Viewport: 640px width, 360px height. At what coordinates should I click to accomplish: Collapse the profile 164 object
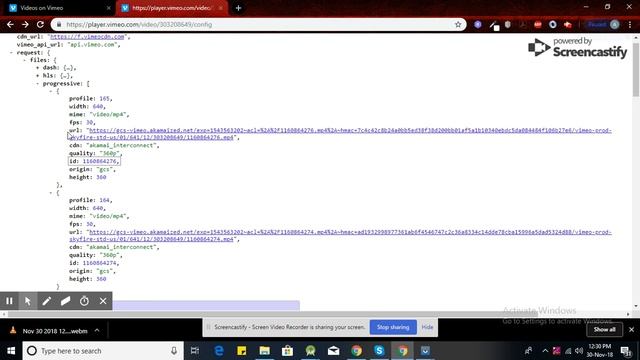[x=51, y=193]
